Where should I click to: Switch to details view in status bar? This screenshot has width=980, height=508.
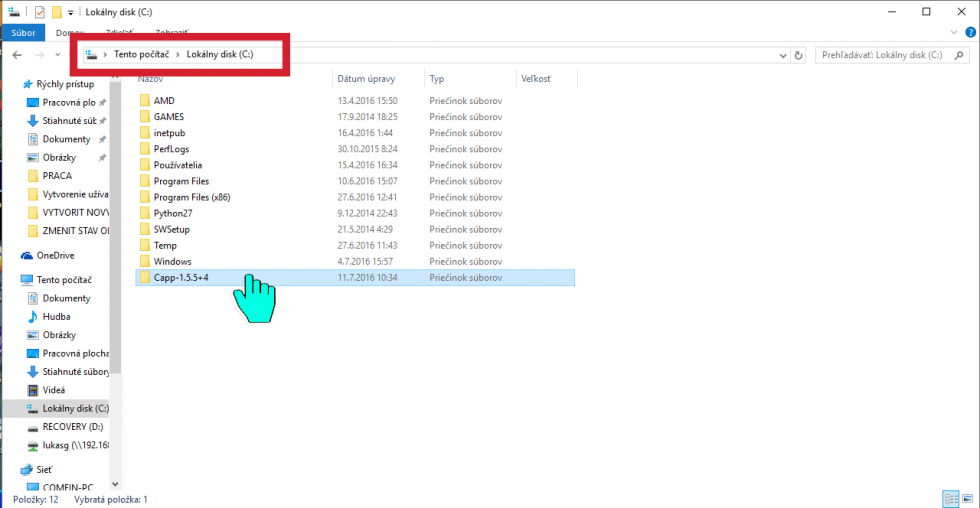950,498
